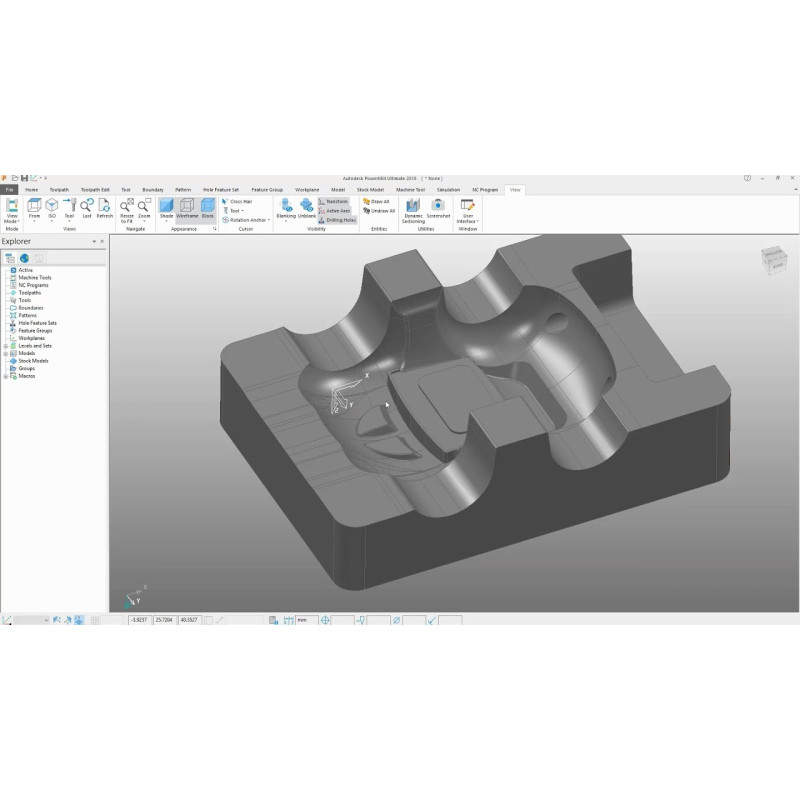Click the Draw All button

[x=377, y=201]
